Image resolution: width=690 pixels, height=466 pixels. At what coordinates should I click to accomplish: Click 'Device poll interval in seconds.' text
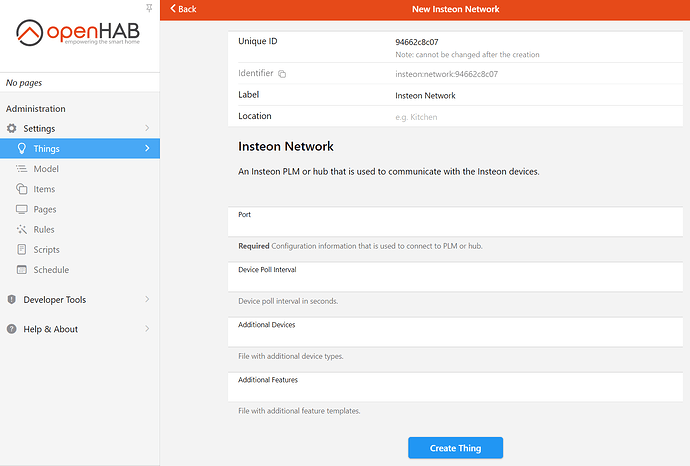[288, 301]
